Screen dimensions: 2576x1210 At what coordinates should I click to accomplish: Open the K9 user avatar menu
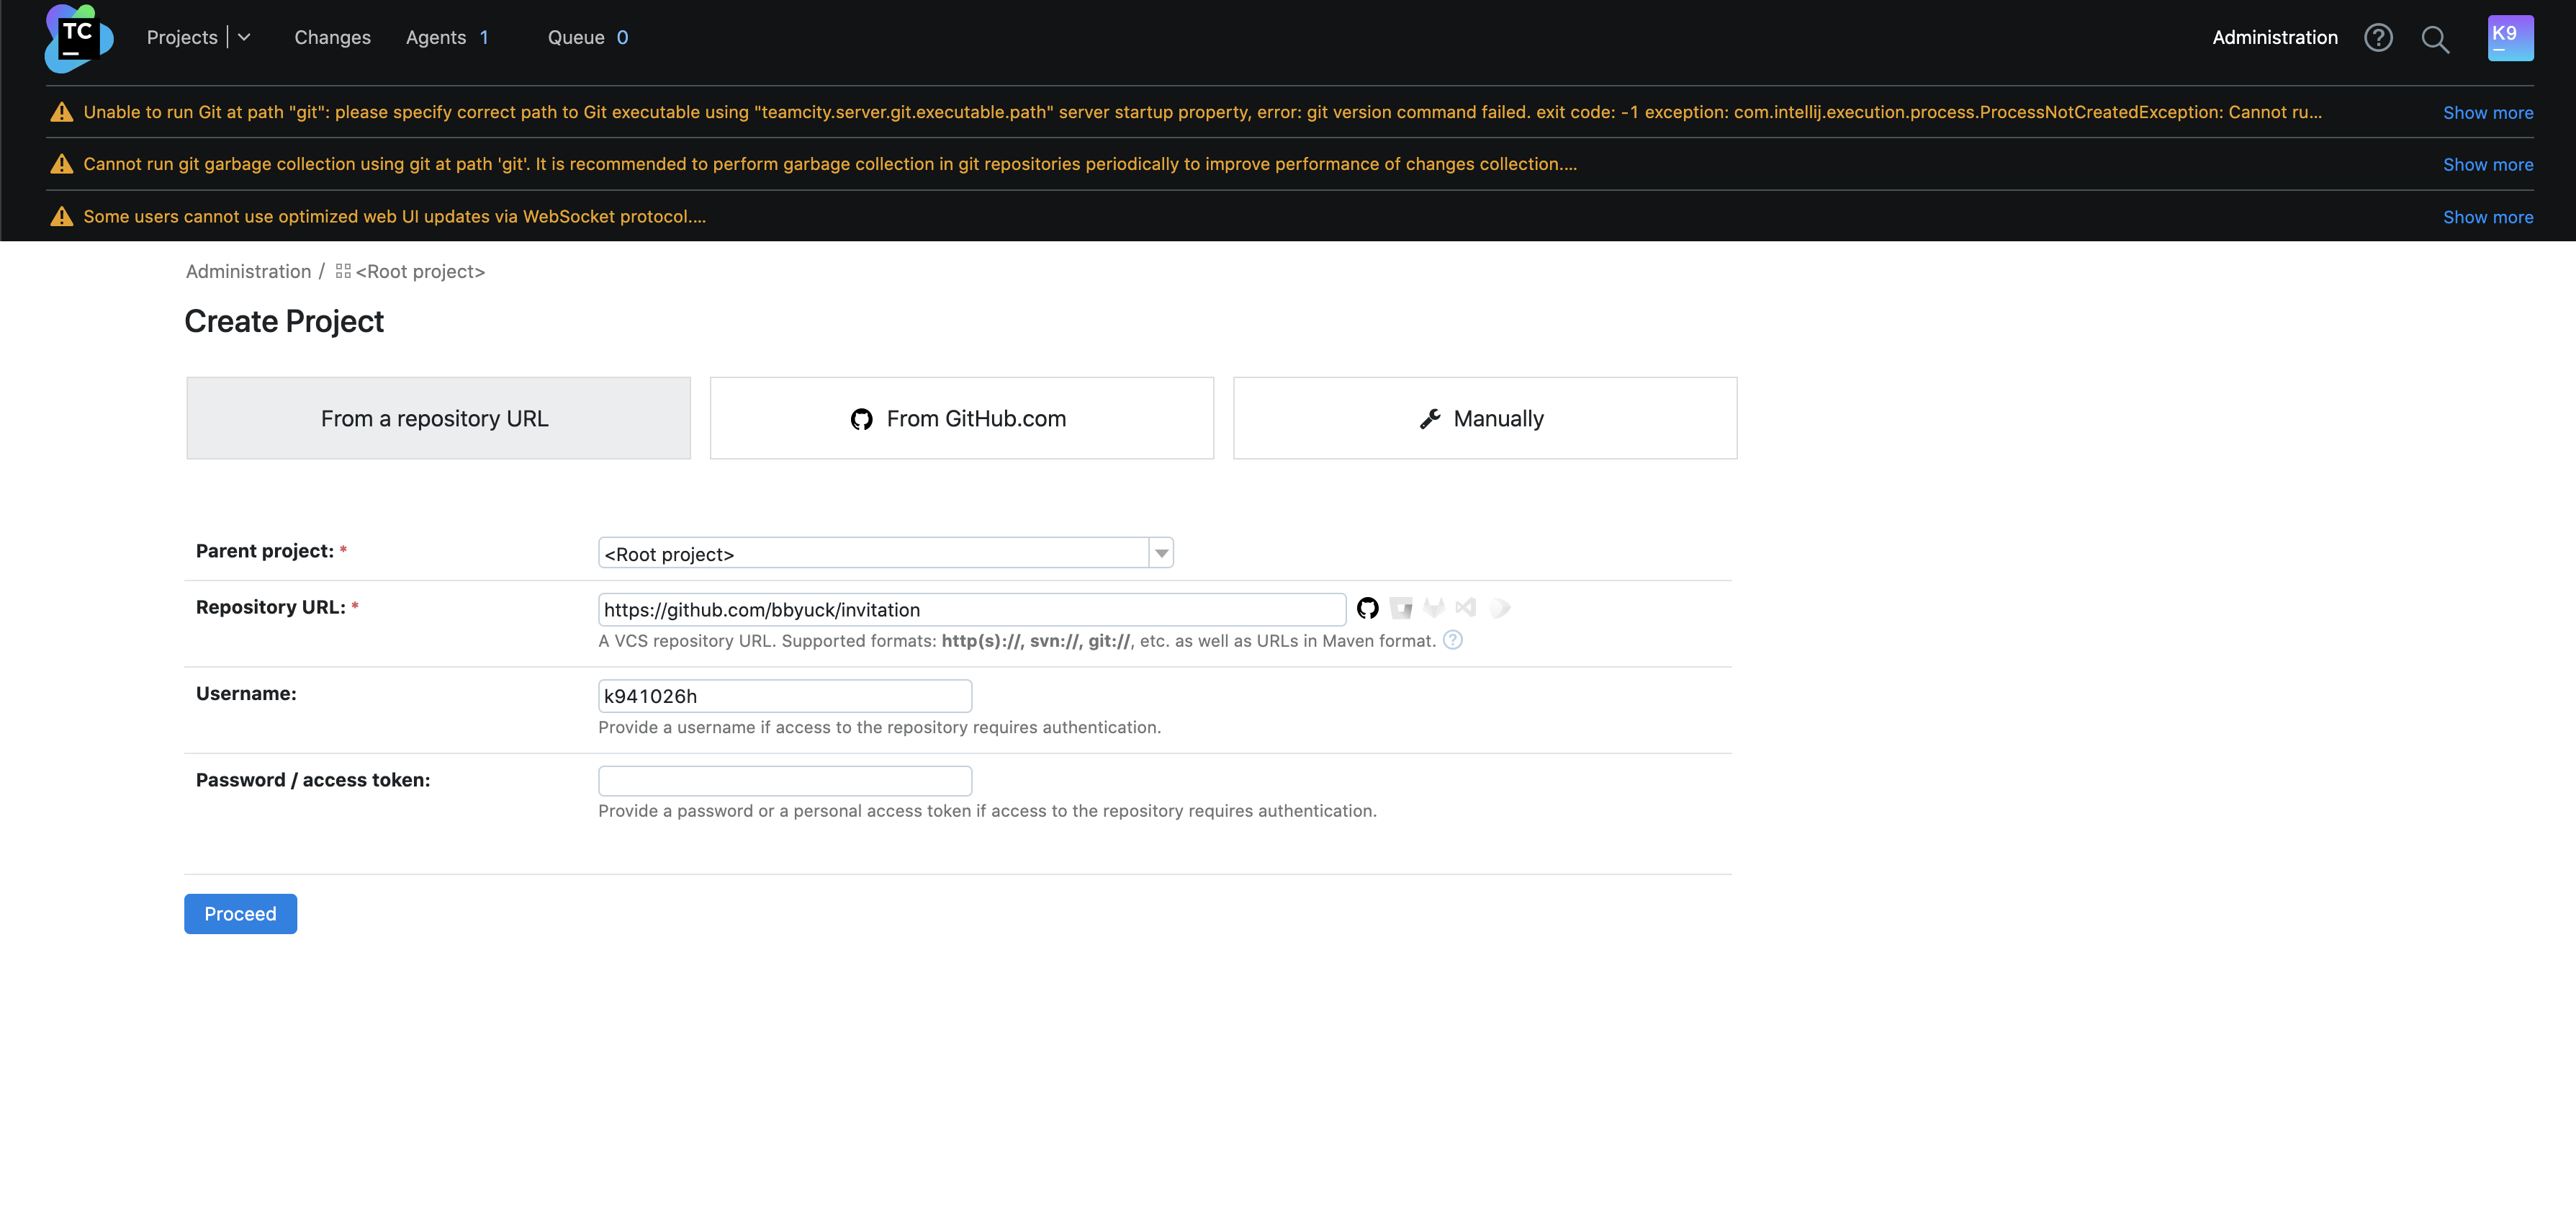click(2510, 38)
